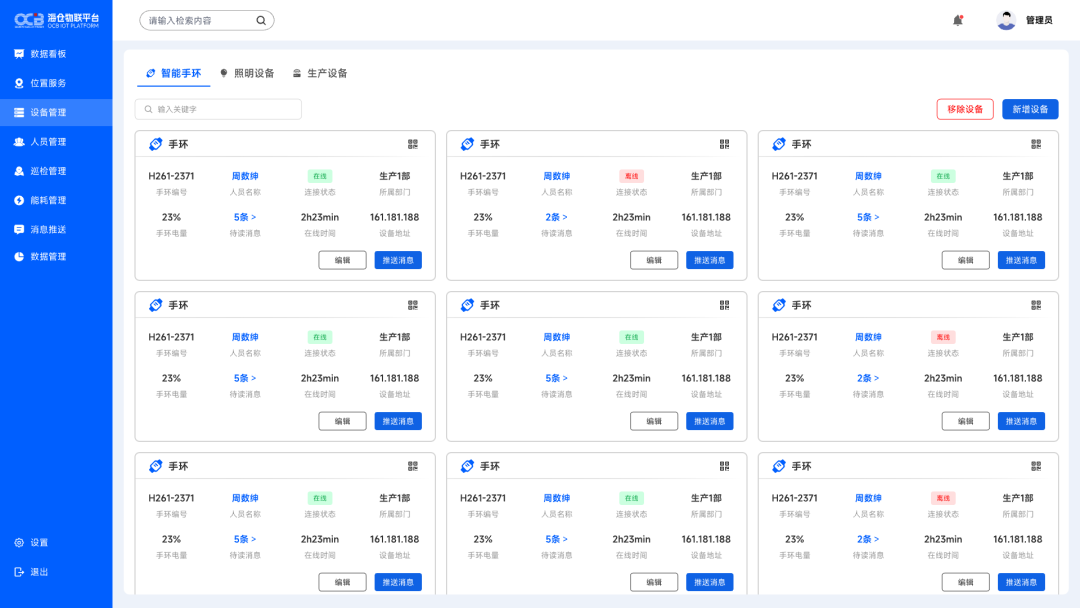This screenshot has height=608, width=1080.
Task: Click 退出 logout icon in sidebar
Action: (x=19, y=572)
